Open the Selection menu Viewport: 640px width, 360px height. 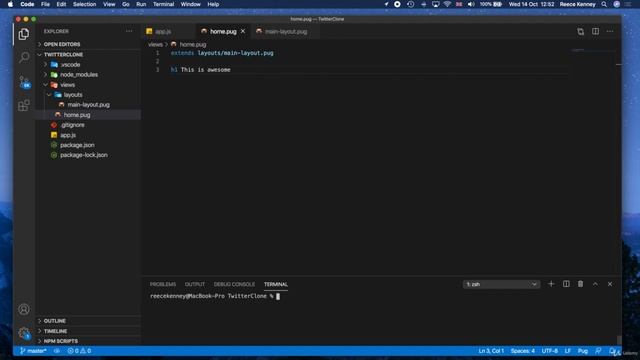[84, 4]
